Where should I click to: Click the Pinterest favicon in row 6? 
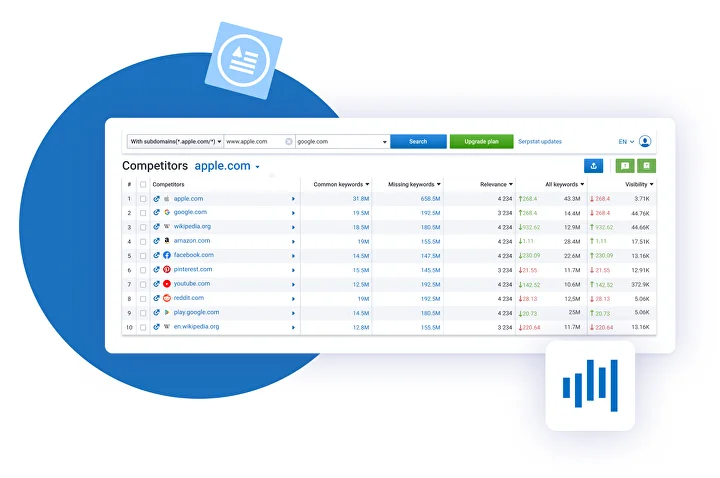(x=167, y=270)
